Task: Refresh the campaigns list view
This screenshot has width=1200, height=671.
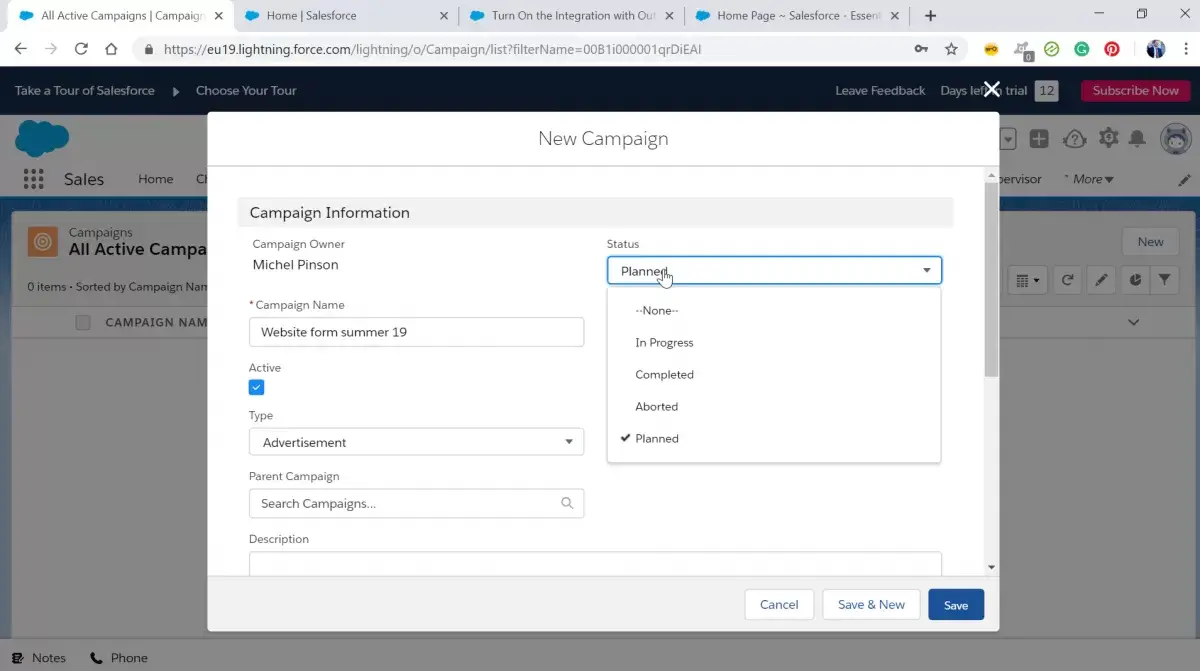Action: [x=1067, y=281]
